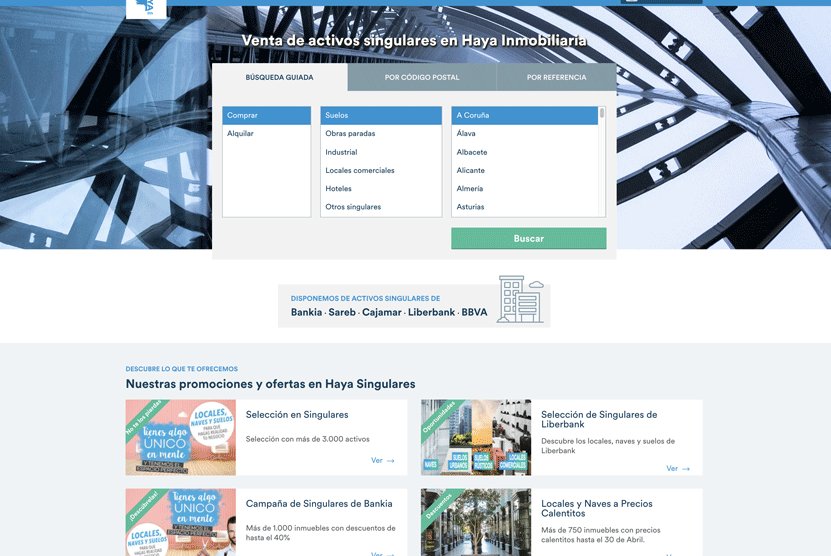Choose Hoteles asset type
The width and height of the screenshot is (831, 556).
pos(381,189)
